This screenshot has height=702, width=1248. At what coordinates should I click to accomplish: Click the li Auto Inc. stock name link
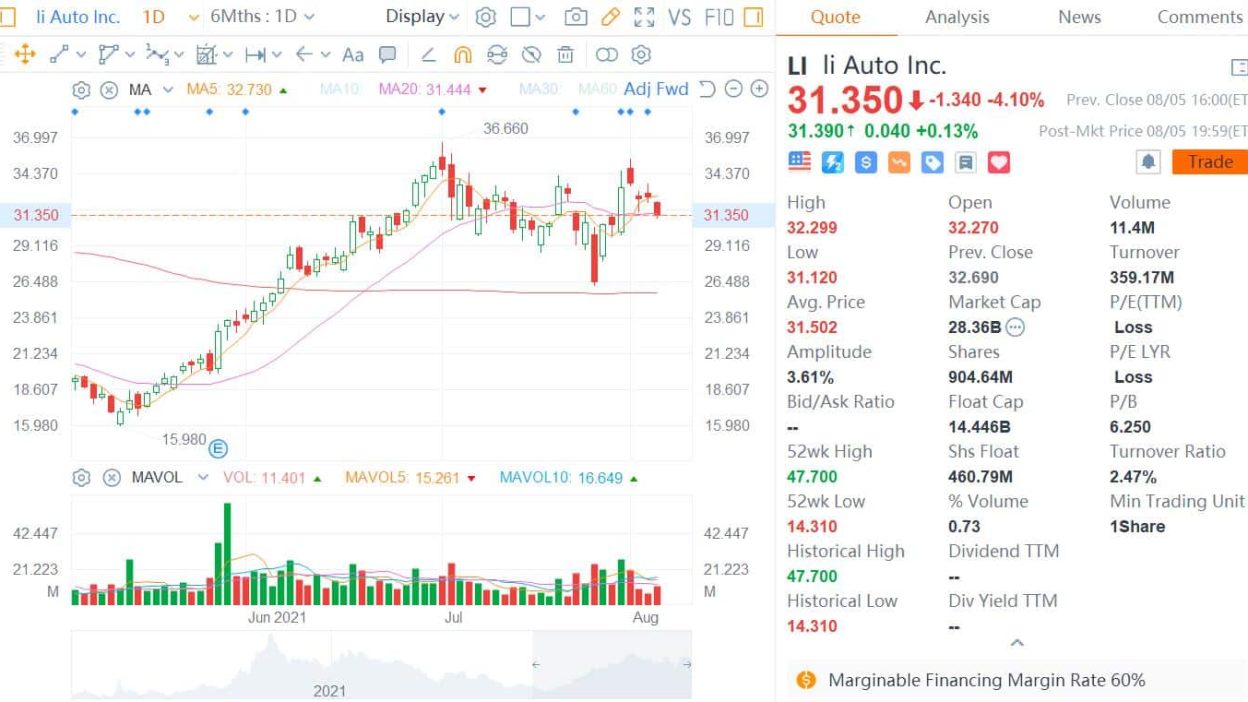(78, 17)
